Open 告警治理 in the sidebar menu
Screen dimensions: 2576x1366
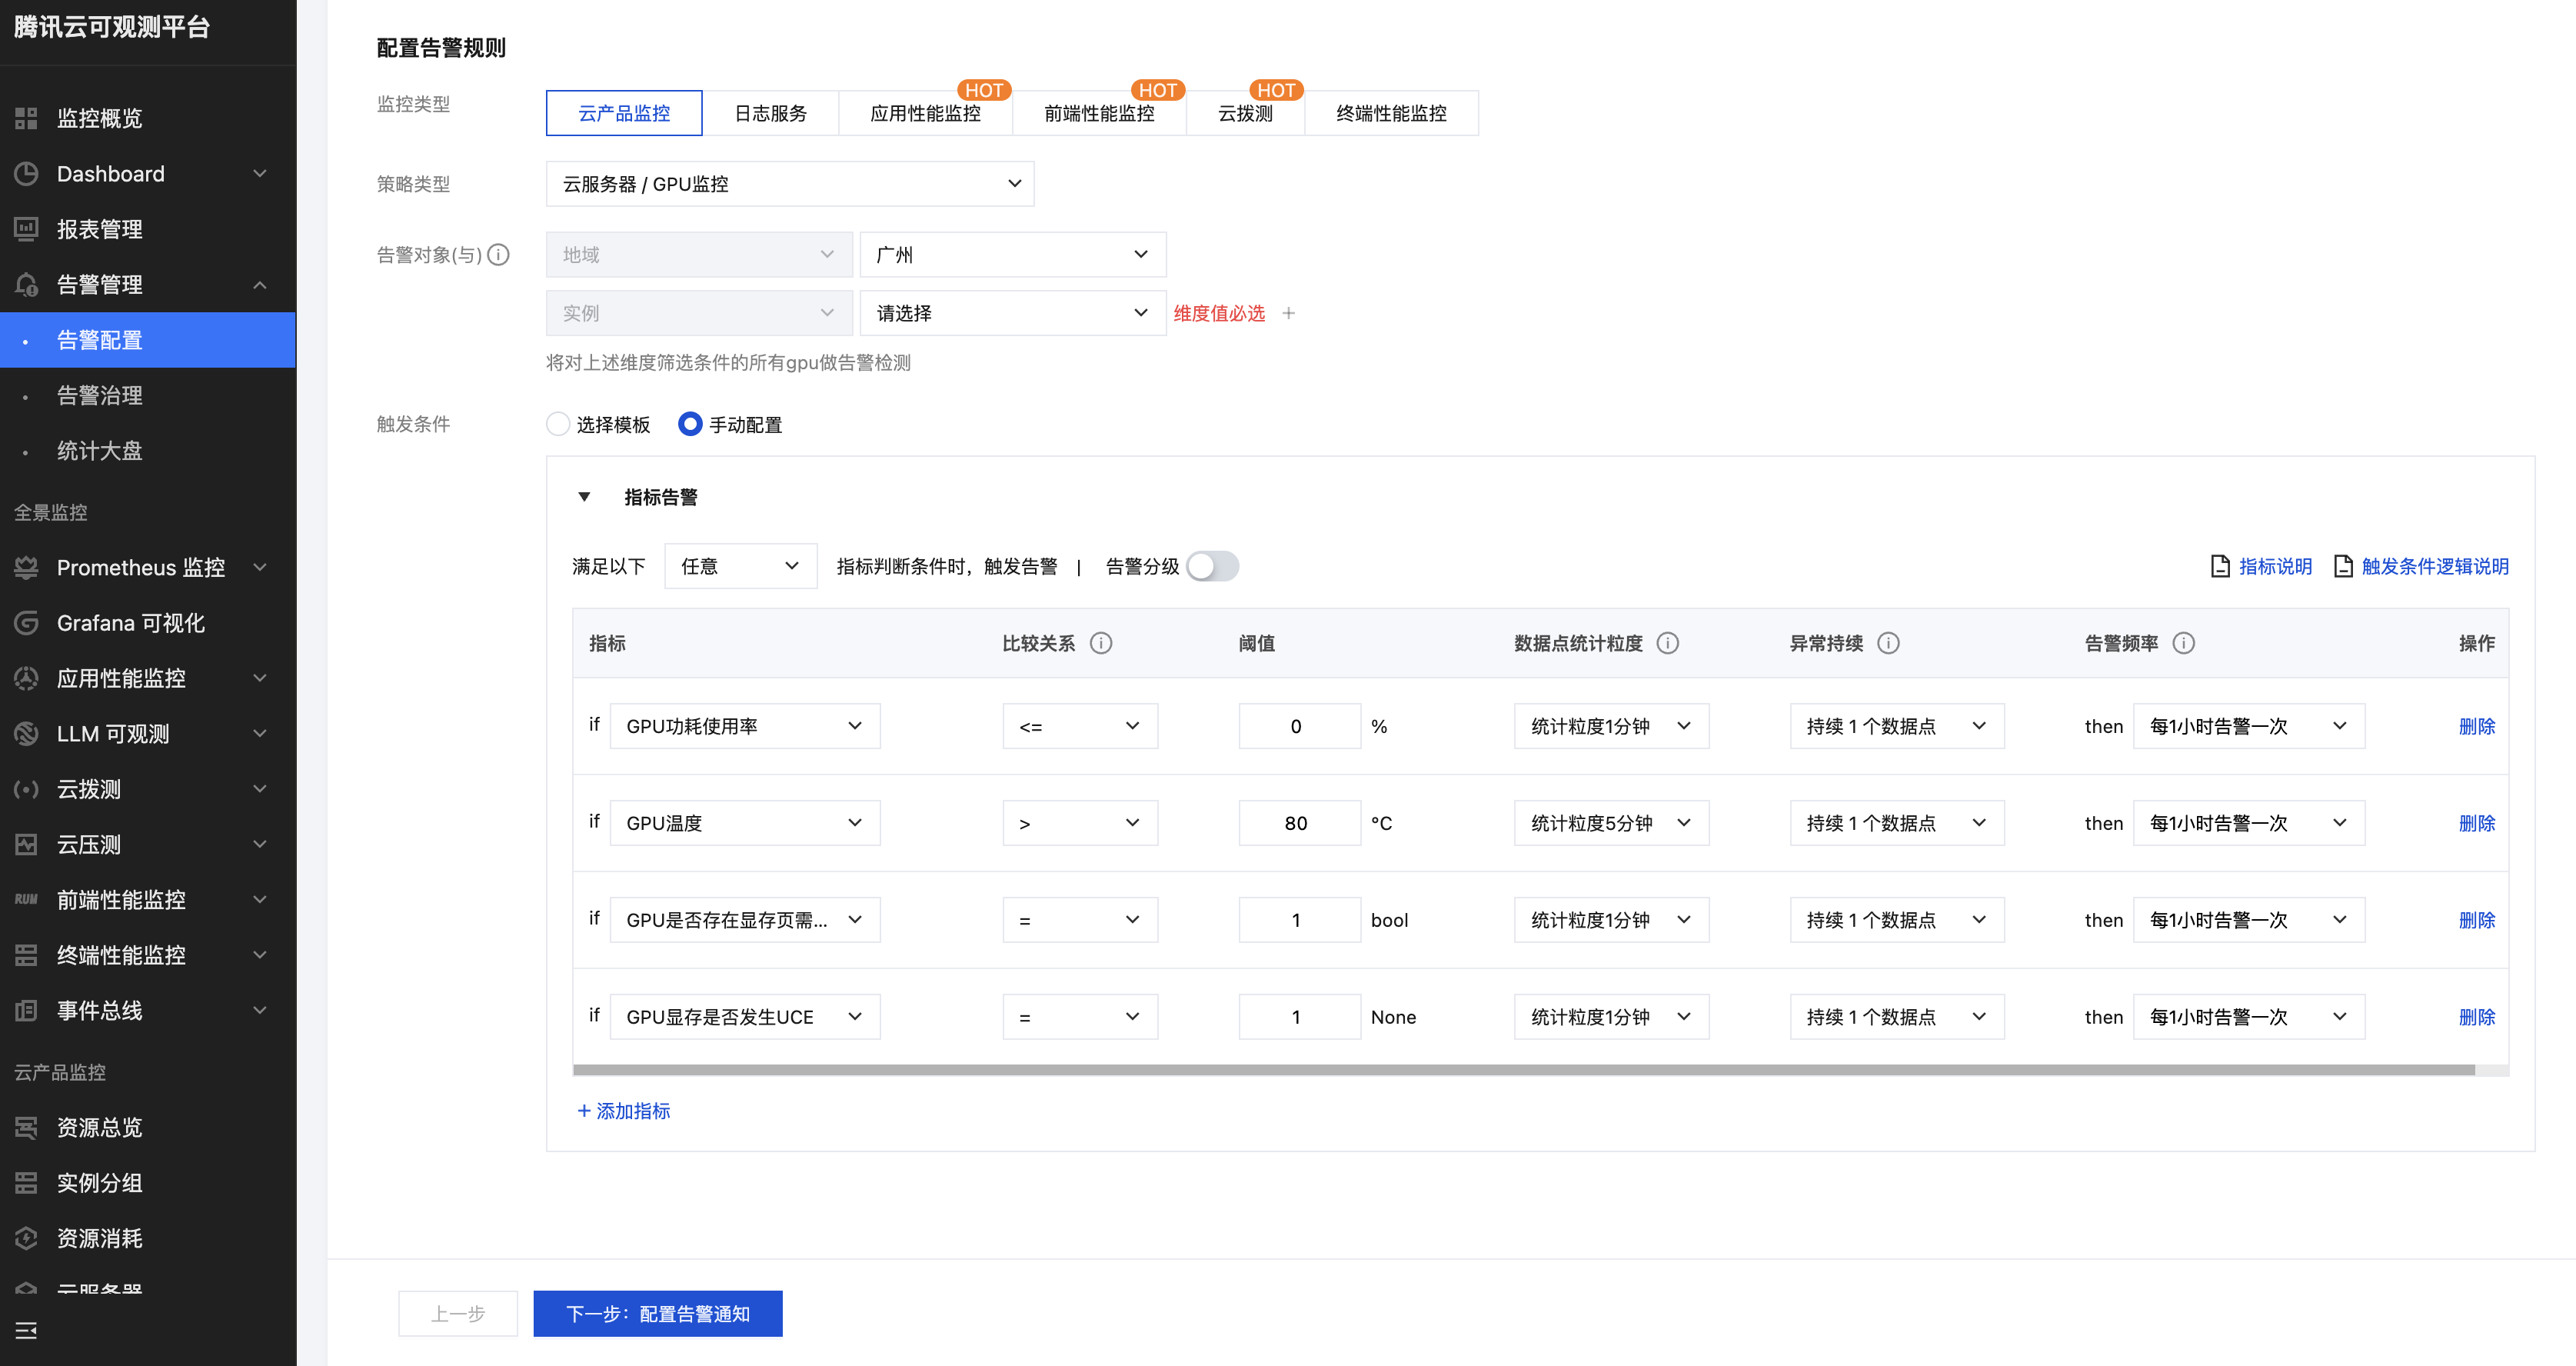(100, 396)
